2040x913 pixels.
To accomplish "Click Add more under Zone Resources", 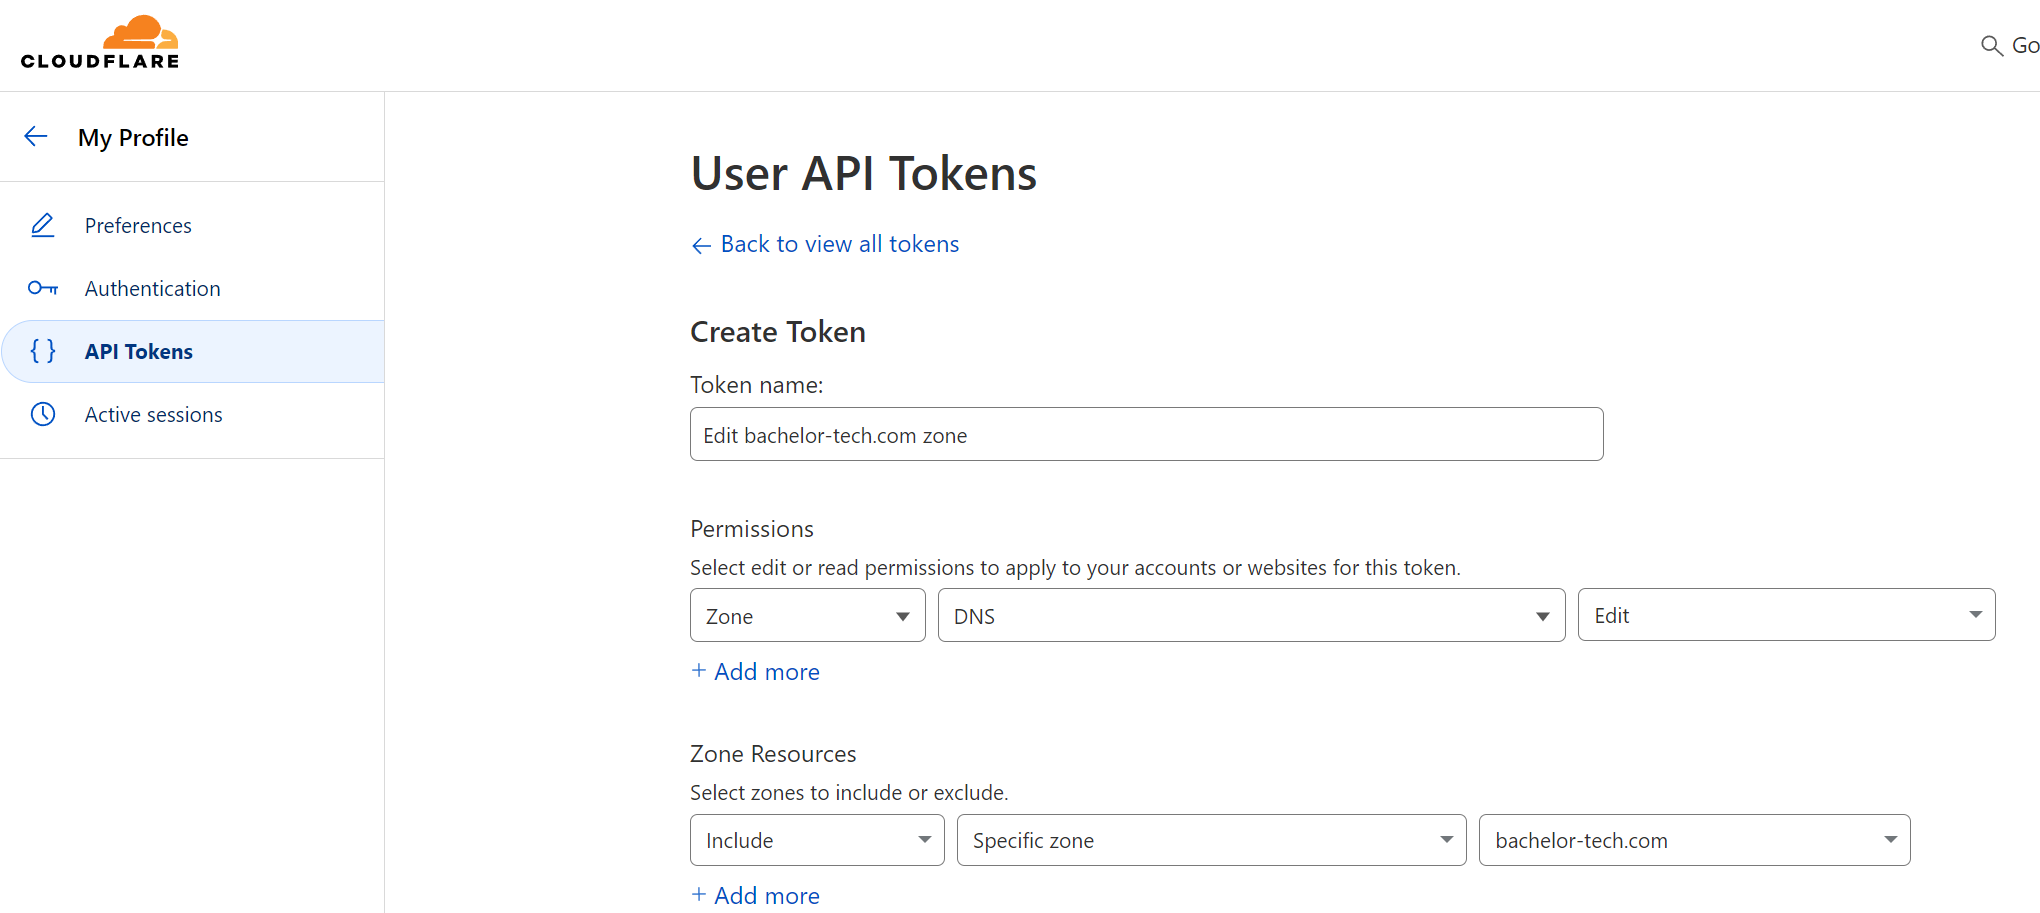I will pyautogui.click(x=756, y=895).
